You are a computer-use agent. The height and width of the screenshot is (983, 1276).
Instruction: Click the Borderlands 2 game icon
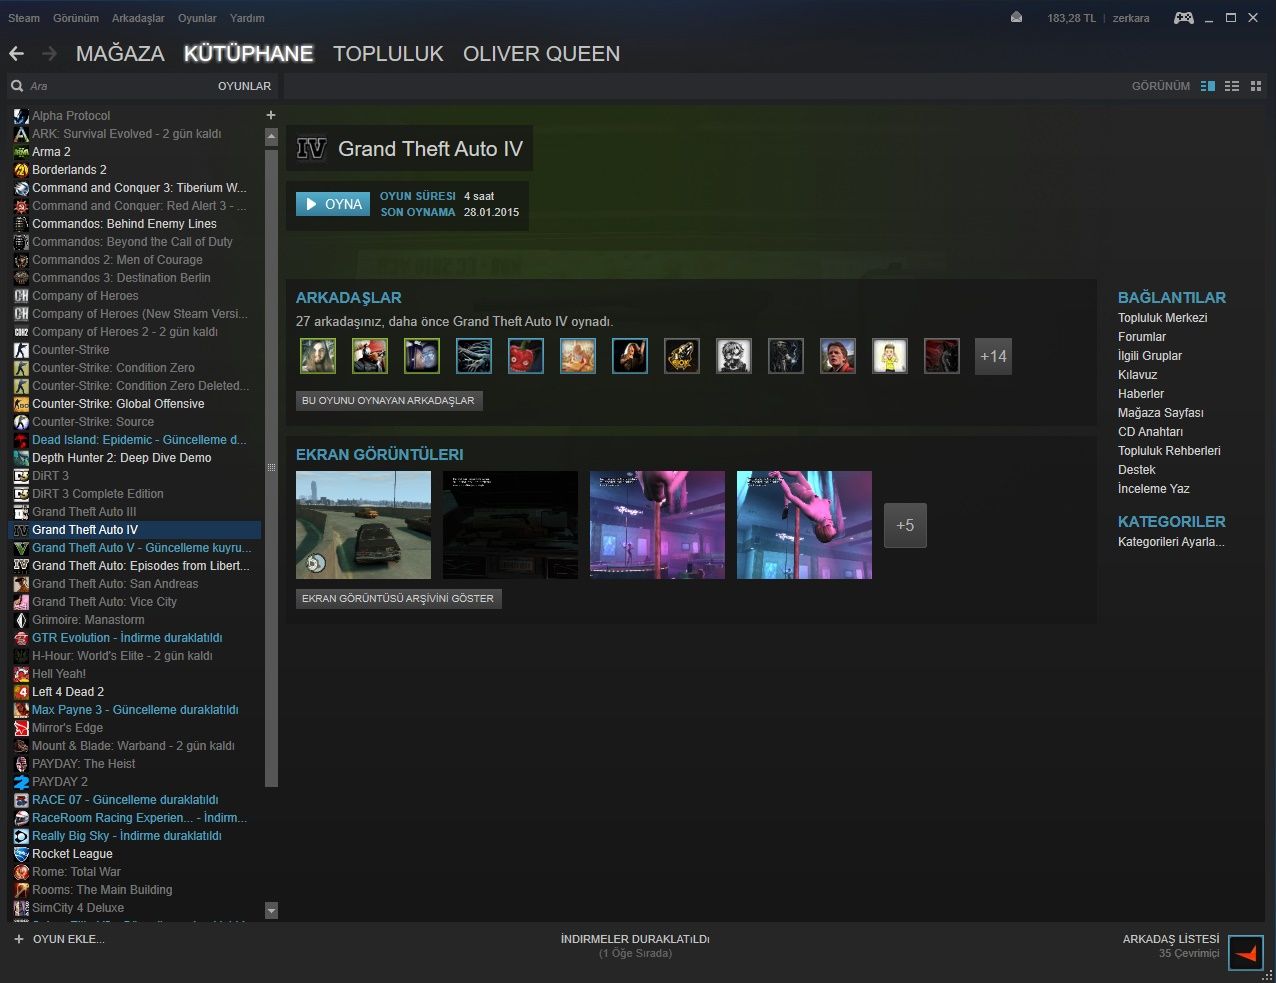coord(21,170)
